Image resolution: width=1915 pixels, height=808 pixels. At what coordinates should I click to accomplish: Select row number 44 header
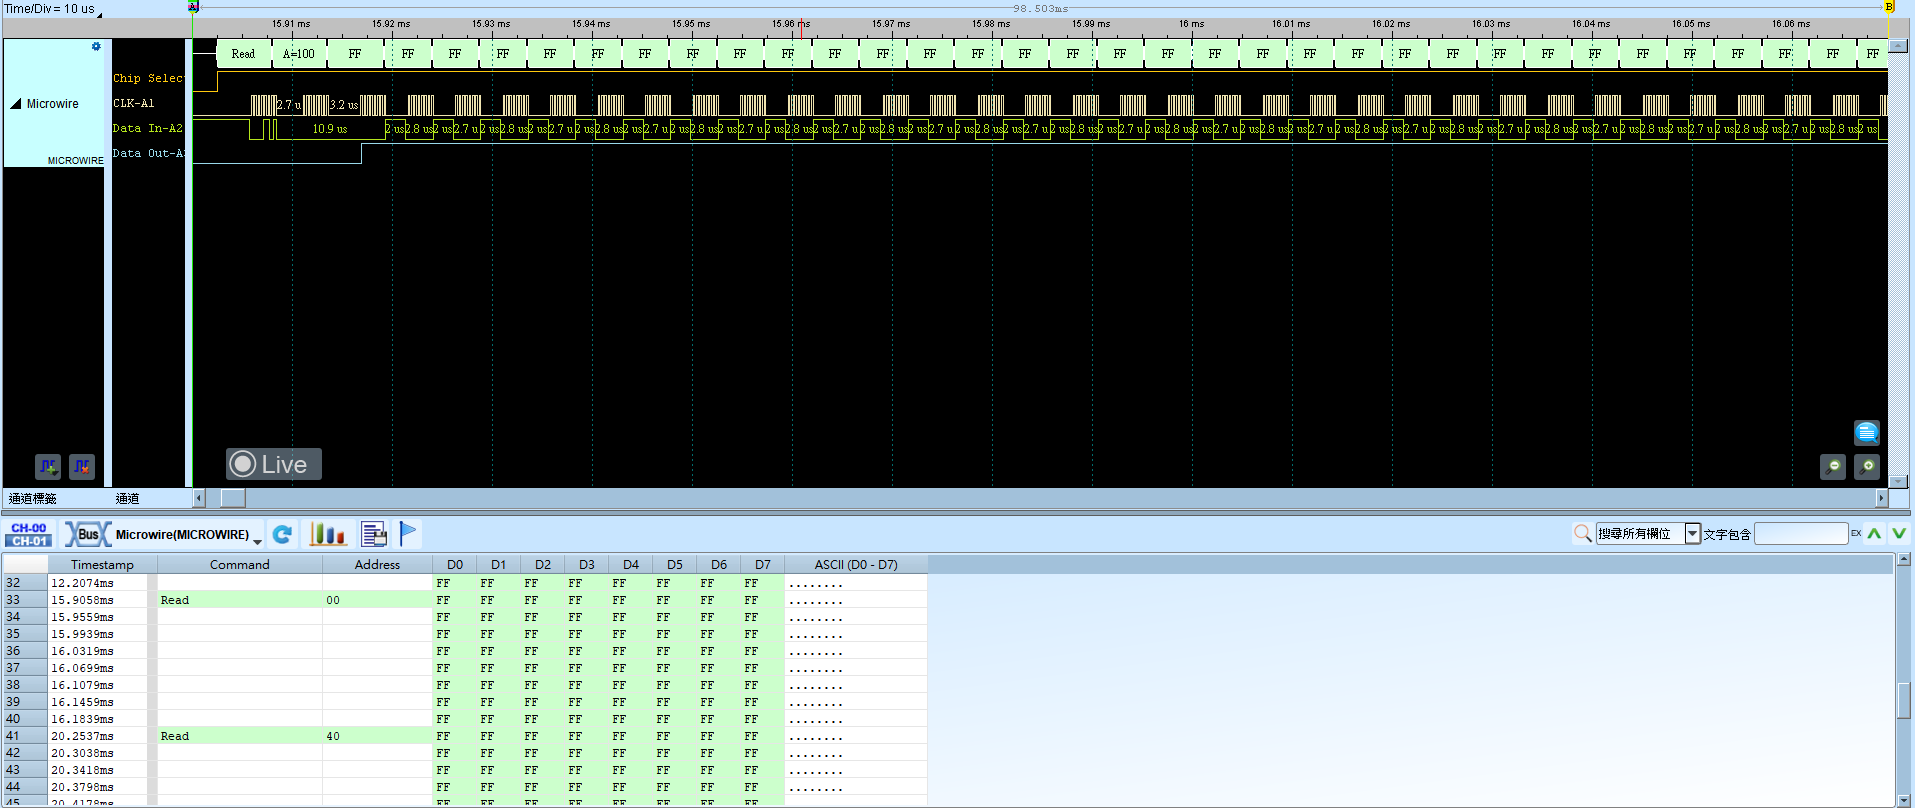click(x=24, y=787)
